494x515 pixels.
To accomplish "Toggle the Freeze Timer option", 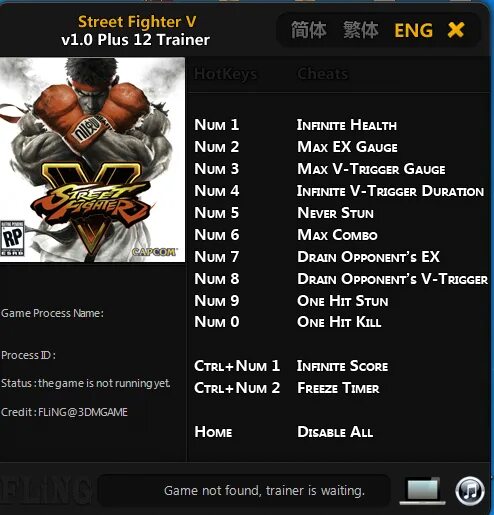I will 338,388.
